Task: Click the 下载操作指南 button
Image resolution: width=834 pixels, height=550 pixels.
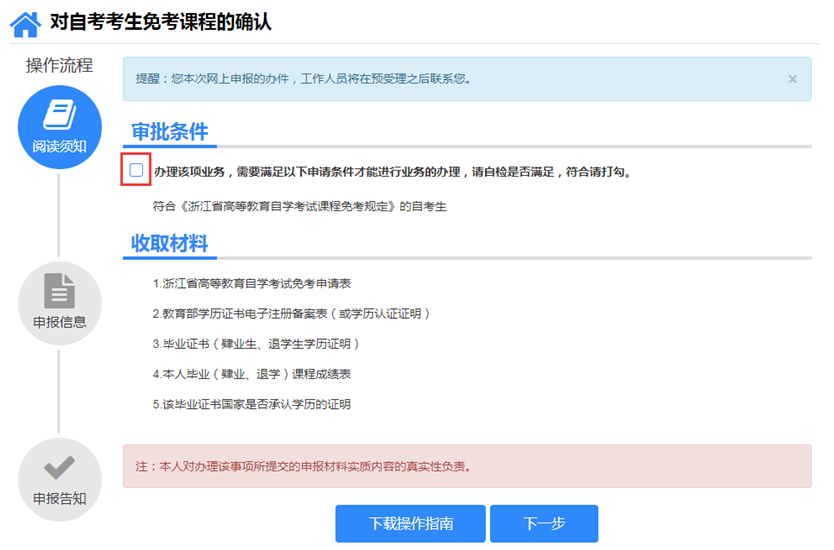Action: pos(410,524)
